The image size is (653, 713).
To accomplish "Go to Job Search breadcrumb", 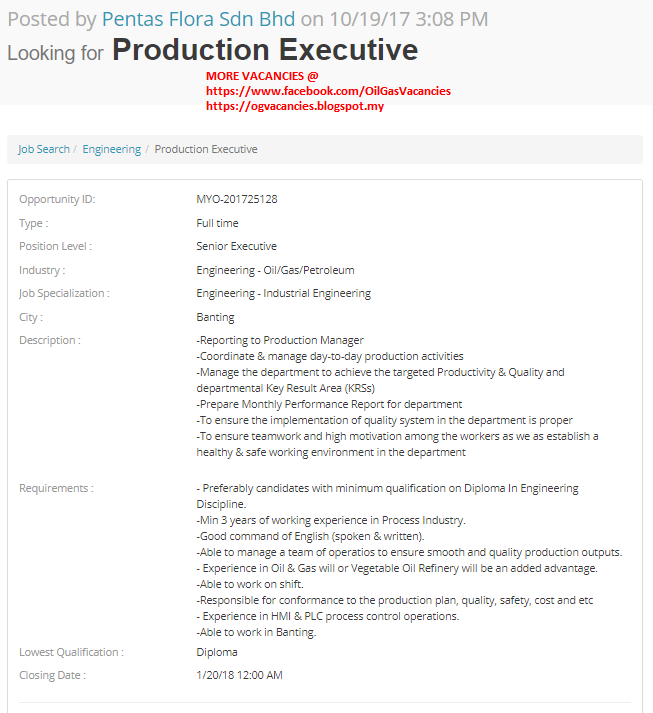I will (x=44, y=149).
